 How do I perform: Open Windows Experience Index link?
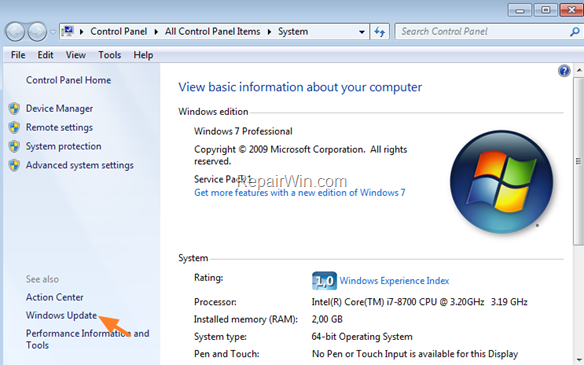tap(394, 281)
